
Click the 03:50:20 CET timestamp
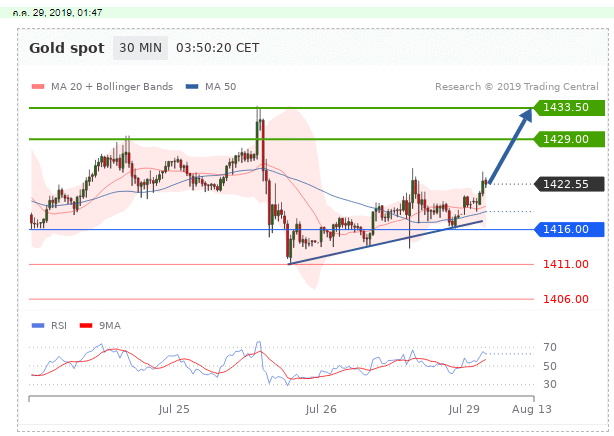click(217, 48)
